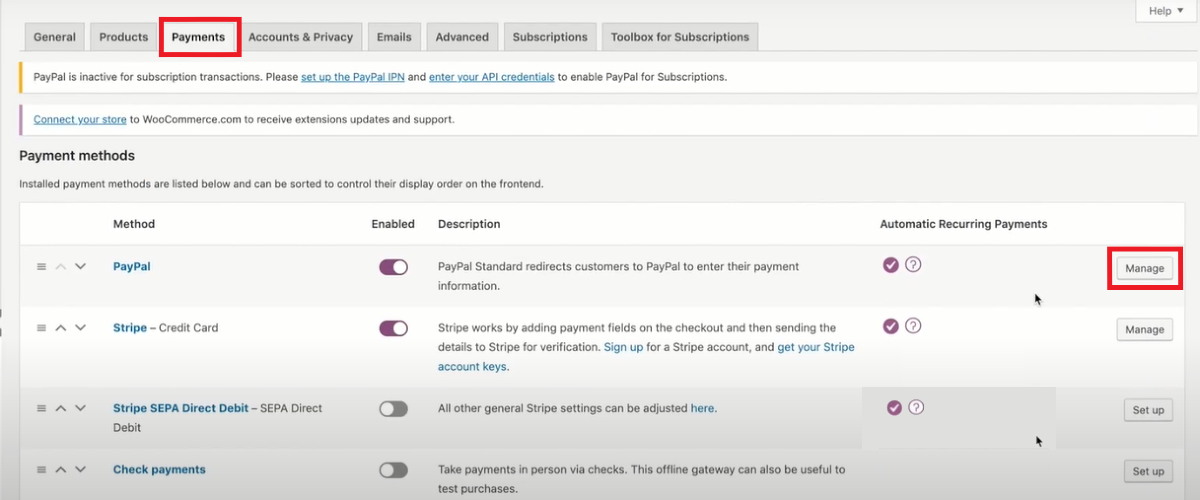Viewport: 1200px width, 500px height.
Task: Move Stripe SEPA row up
Action: [x=61, y=408]
